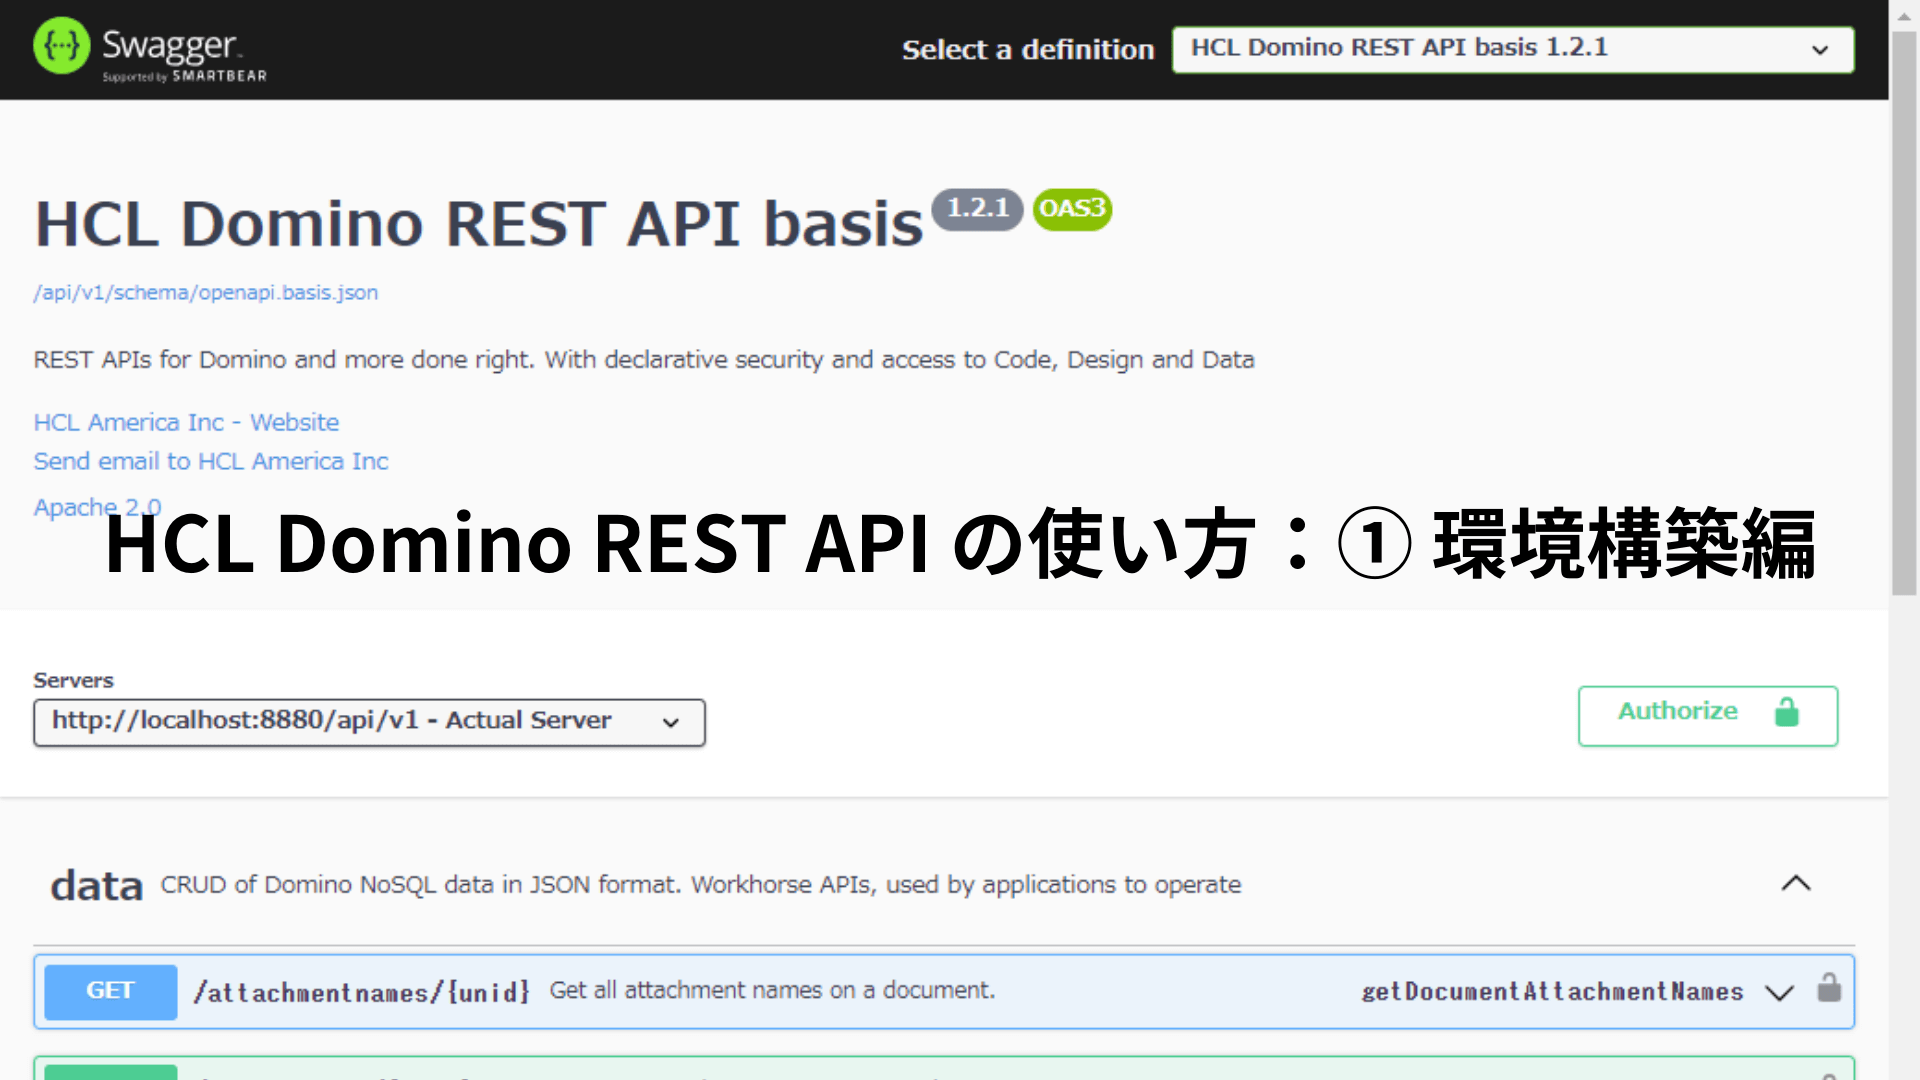Viewport: 1920px width, 1080px height.
Task: Open HCL America Inc - Website link
Action: pos(186,423)
